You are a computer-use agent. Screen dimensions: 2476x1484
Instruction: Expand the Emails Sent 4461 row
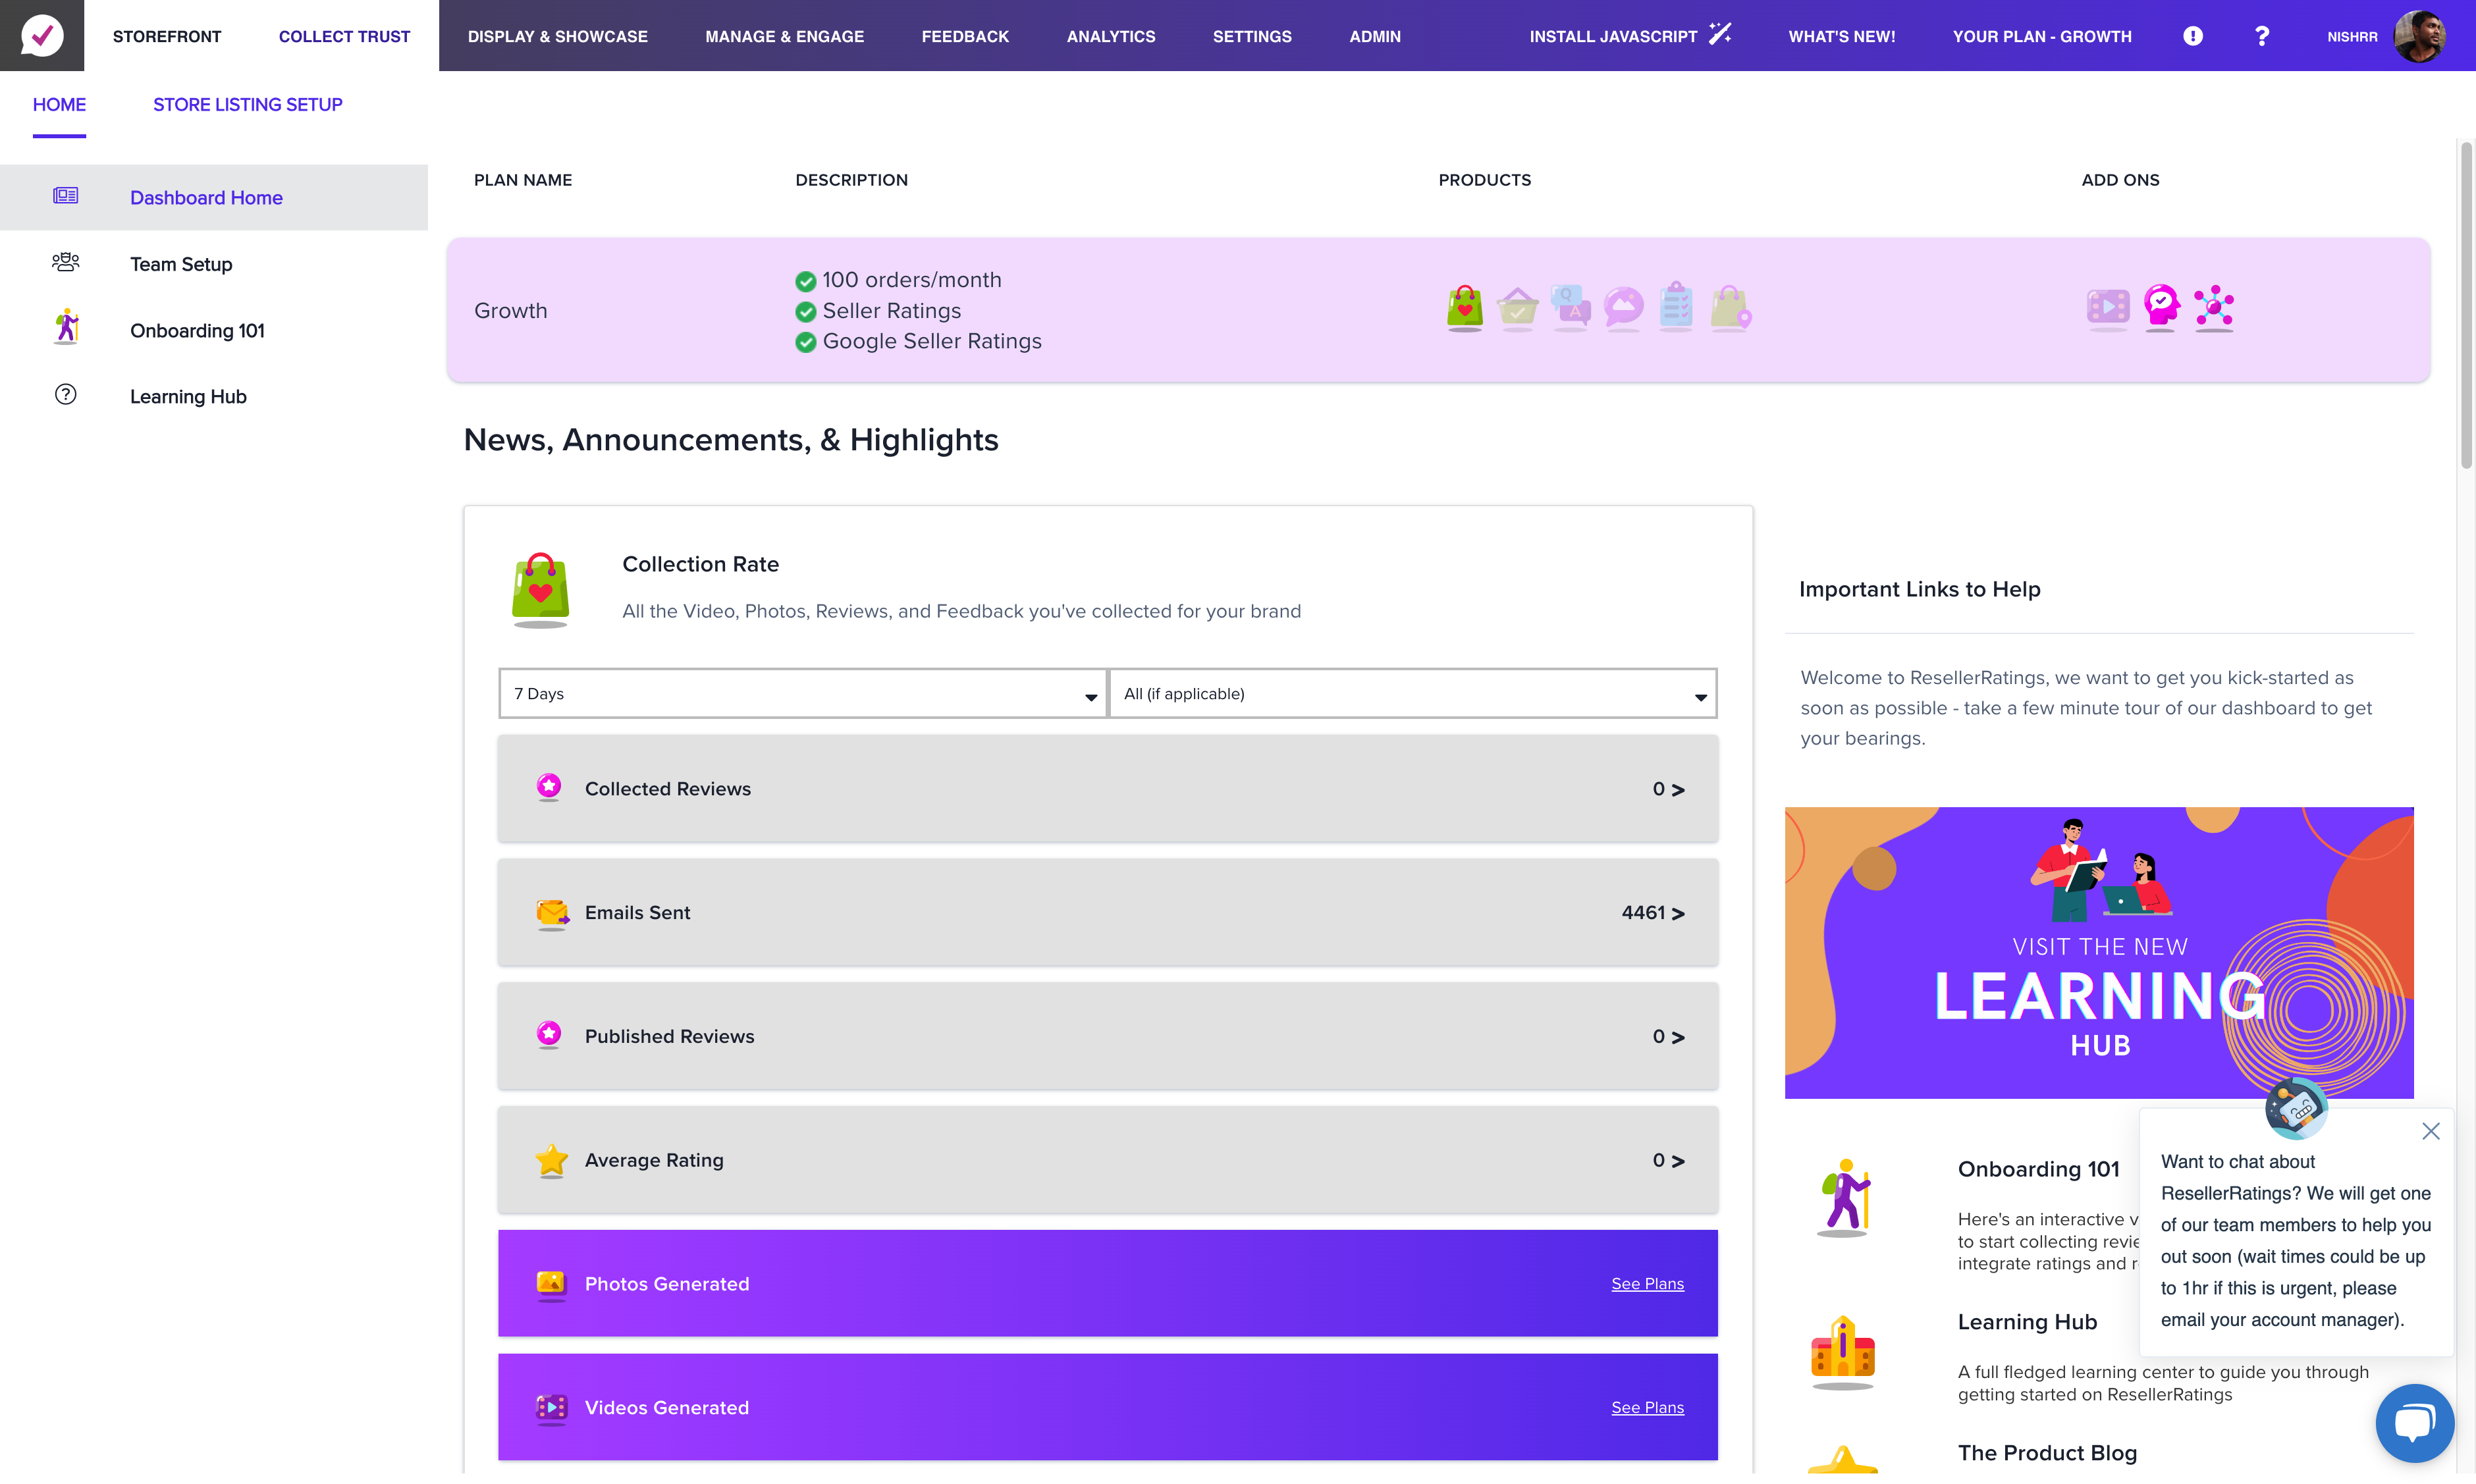(x=1107, y=913)
